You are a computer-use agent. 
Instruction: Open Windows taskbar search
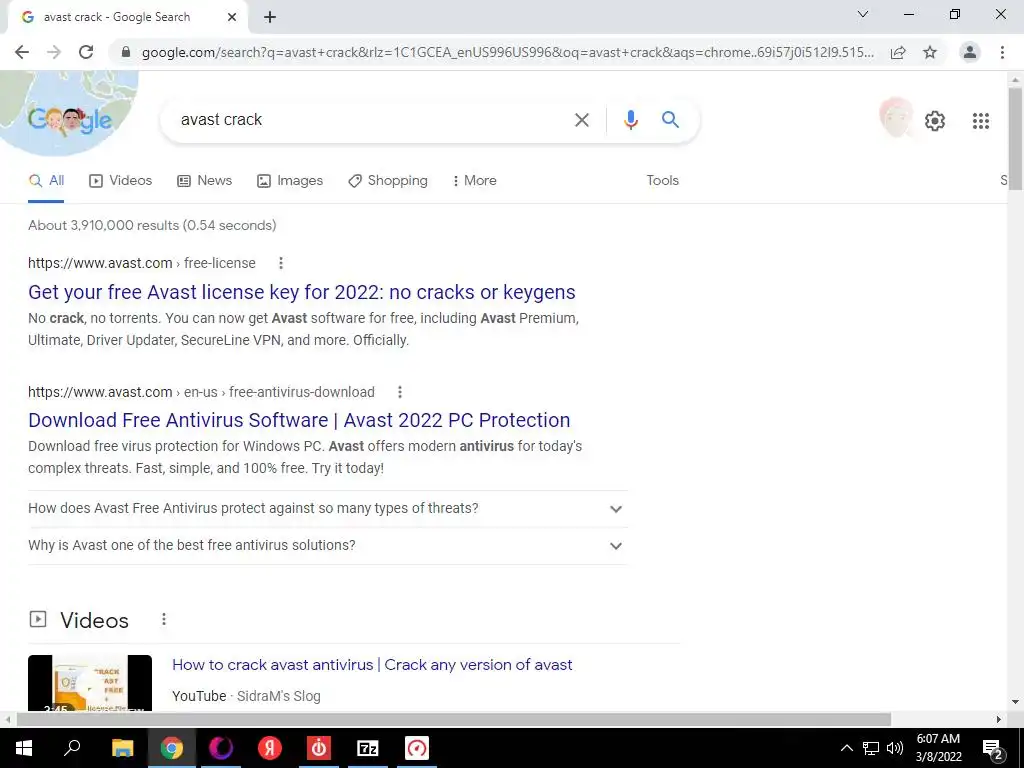[x=72, y=748]
